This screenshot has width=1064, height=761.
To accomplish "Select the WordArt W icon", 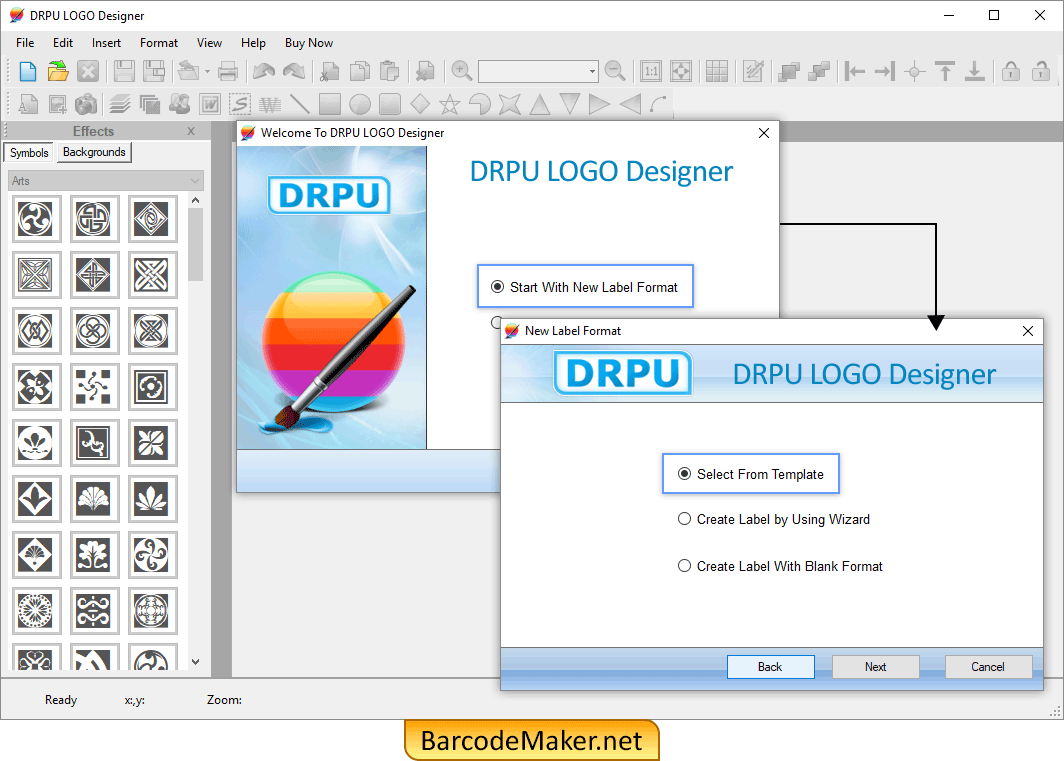I will pos(210,104).
